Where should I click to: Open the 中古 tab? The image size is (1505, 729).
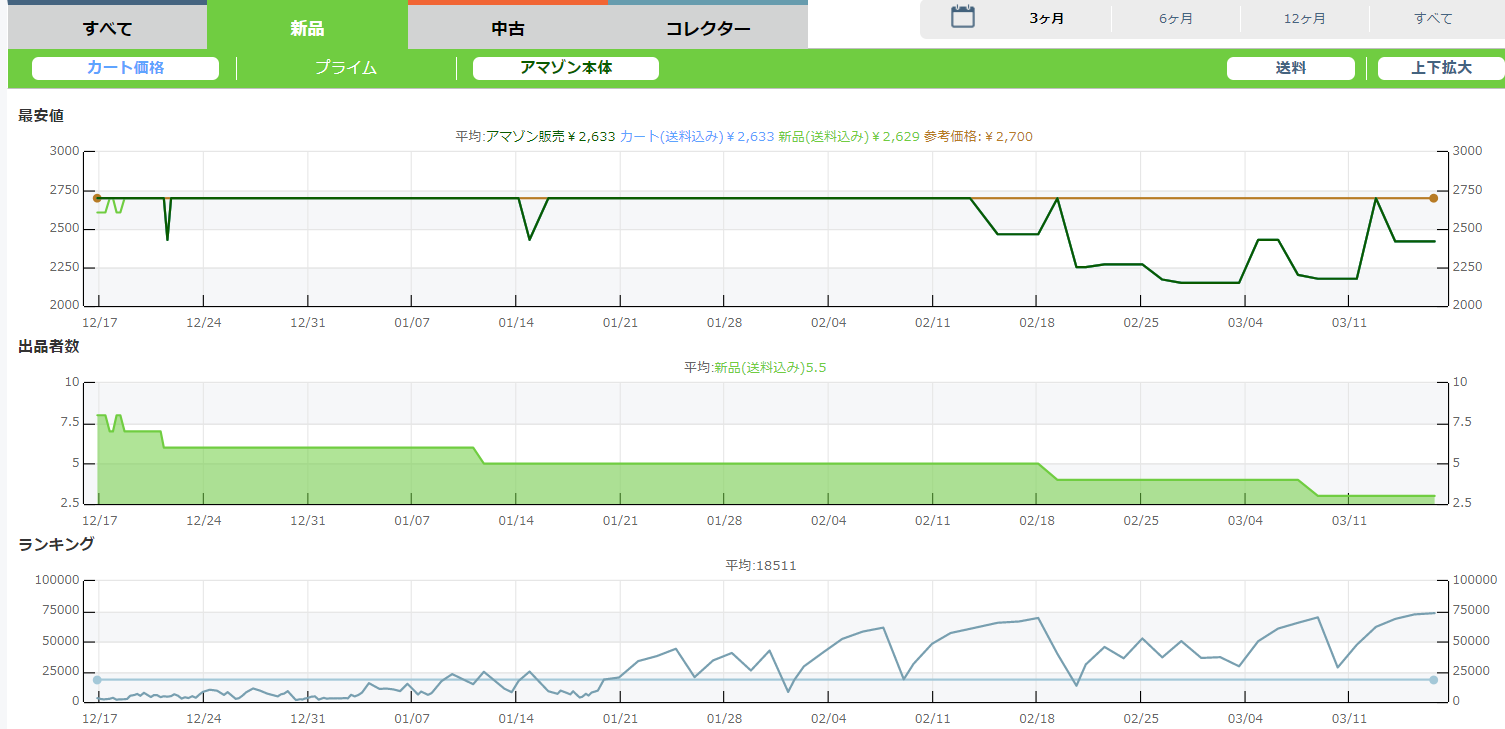coord(508,28)
